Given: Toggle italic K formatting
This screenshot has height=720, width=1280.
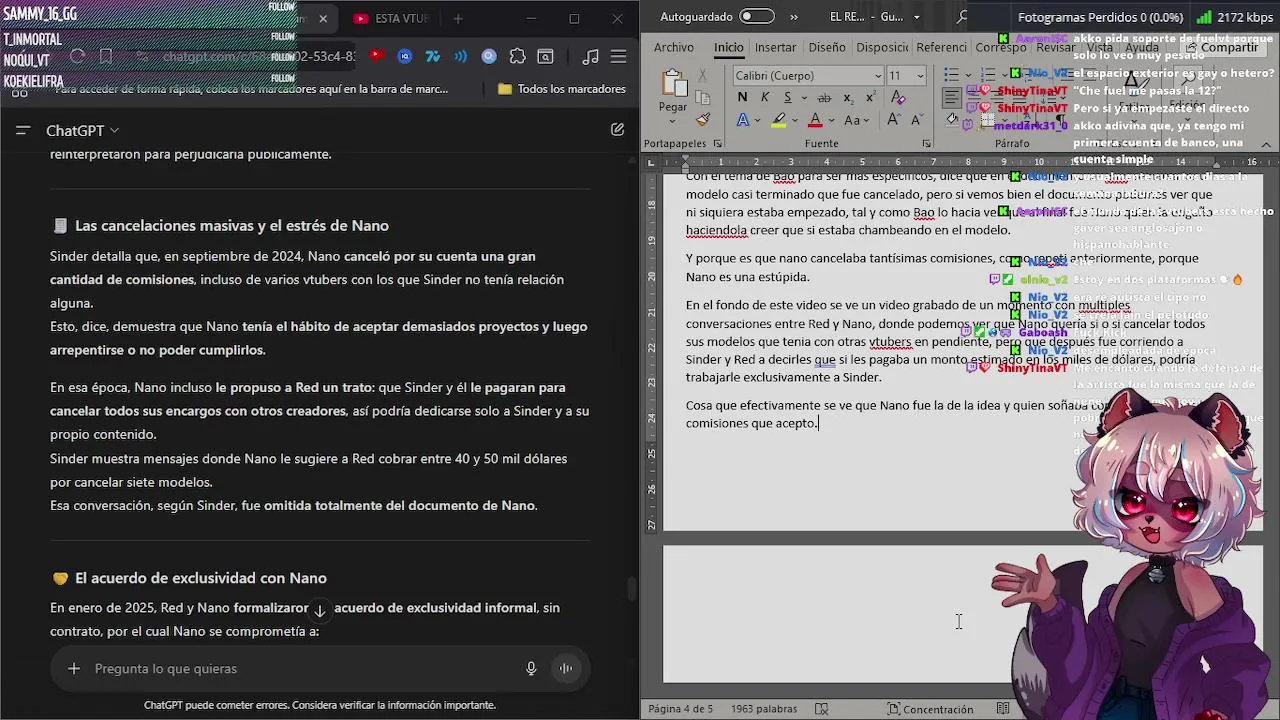Looking at the screenshot, I should 765,97.
